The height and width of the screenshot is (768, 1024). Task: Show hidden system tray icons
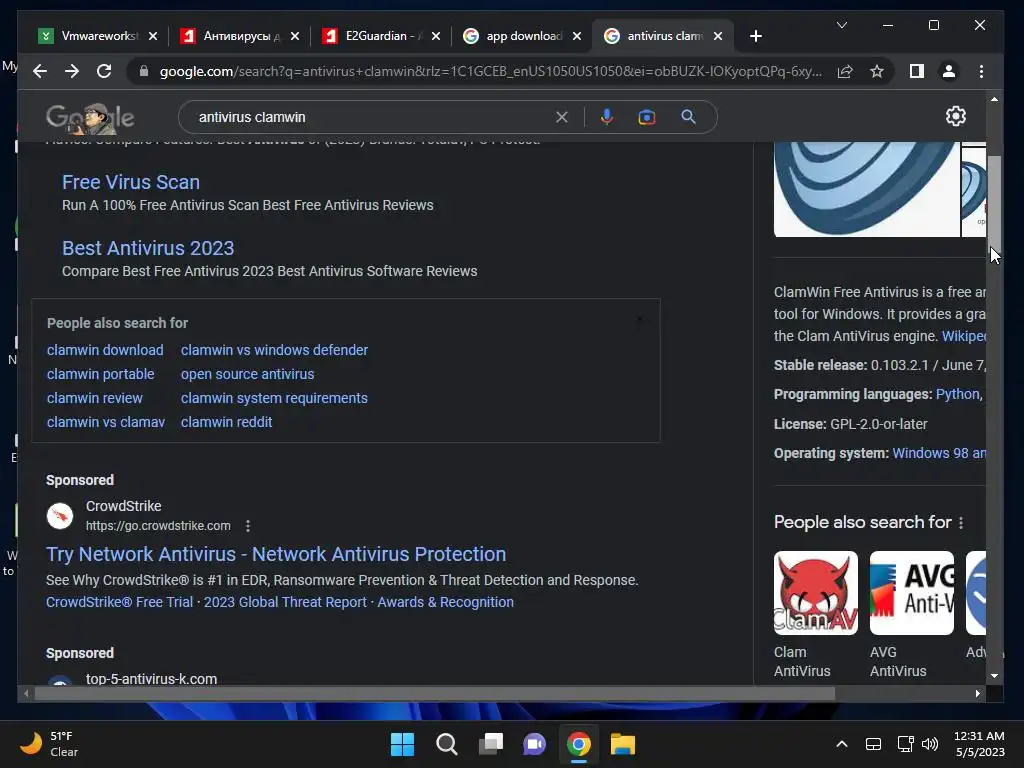pos(842,744)
